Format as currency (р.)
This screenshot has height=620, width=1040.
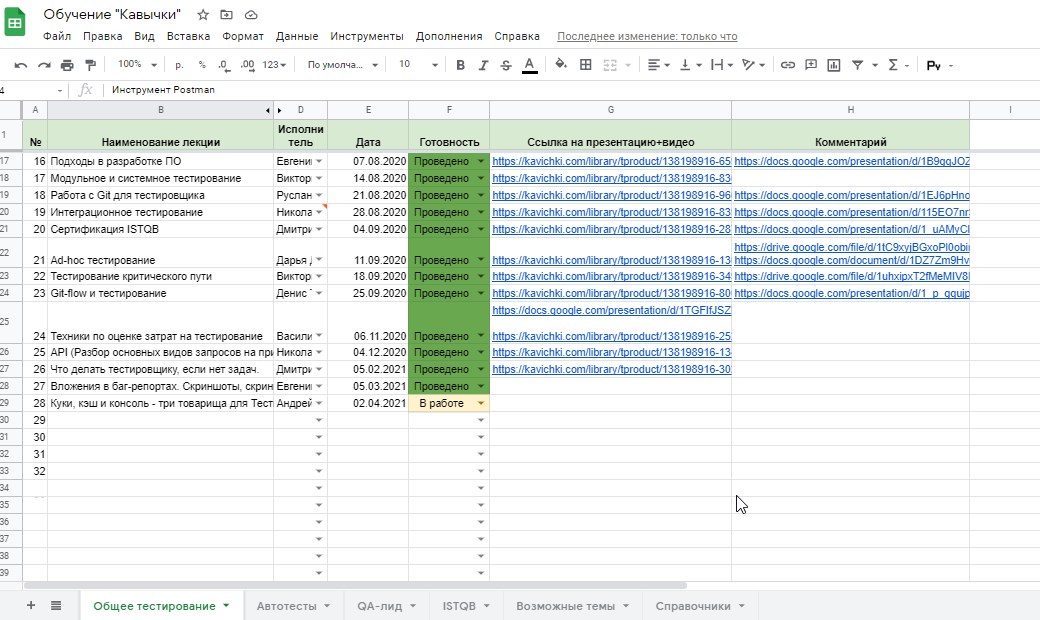coord(179,65)
